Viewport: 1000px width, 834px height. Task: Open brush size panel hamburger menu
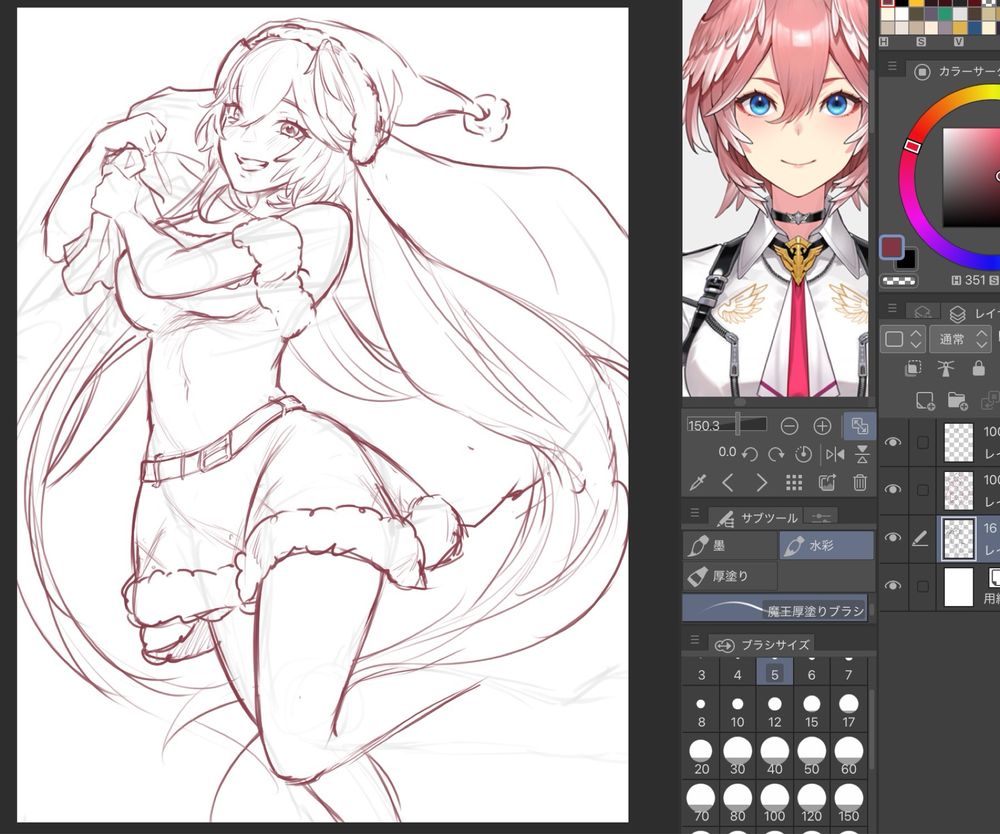click(x=695, y=640)
